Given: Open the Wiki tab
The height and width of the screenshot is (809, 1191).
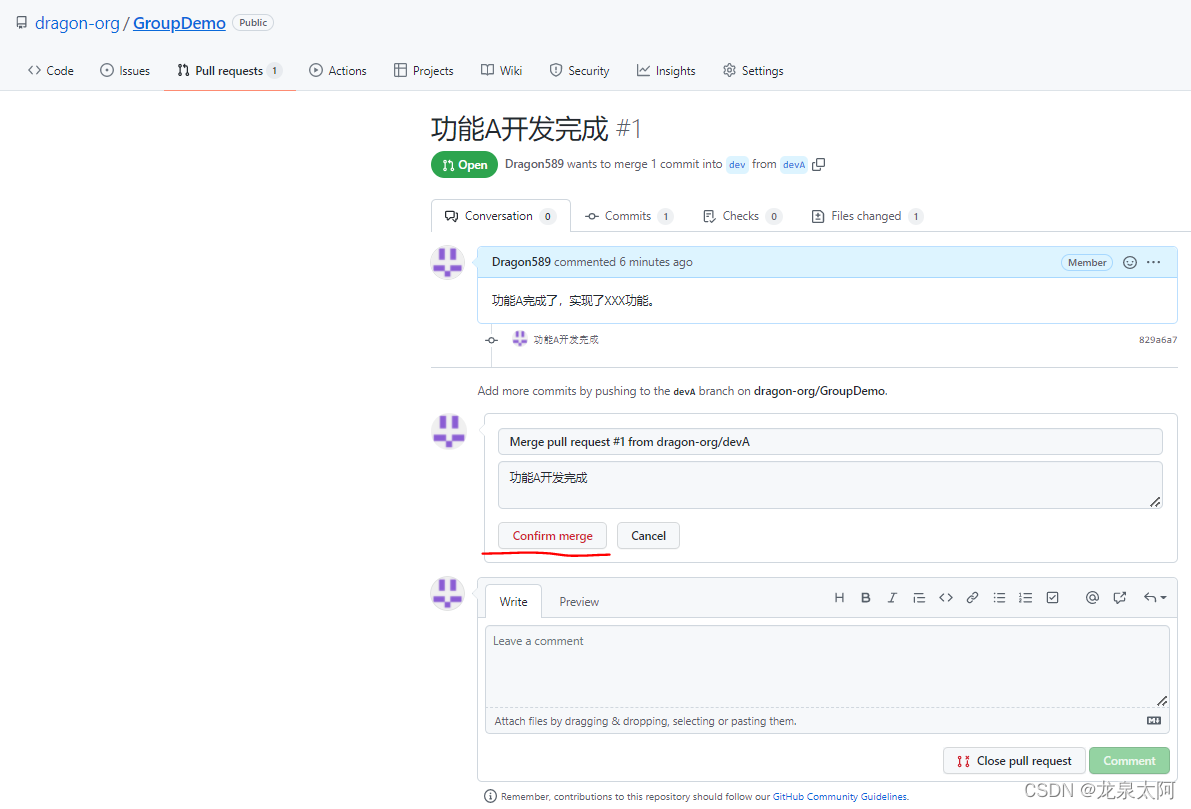Looking at the screenshot, I should click(x=501, y=71).
